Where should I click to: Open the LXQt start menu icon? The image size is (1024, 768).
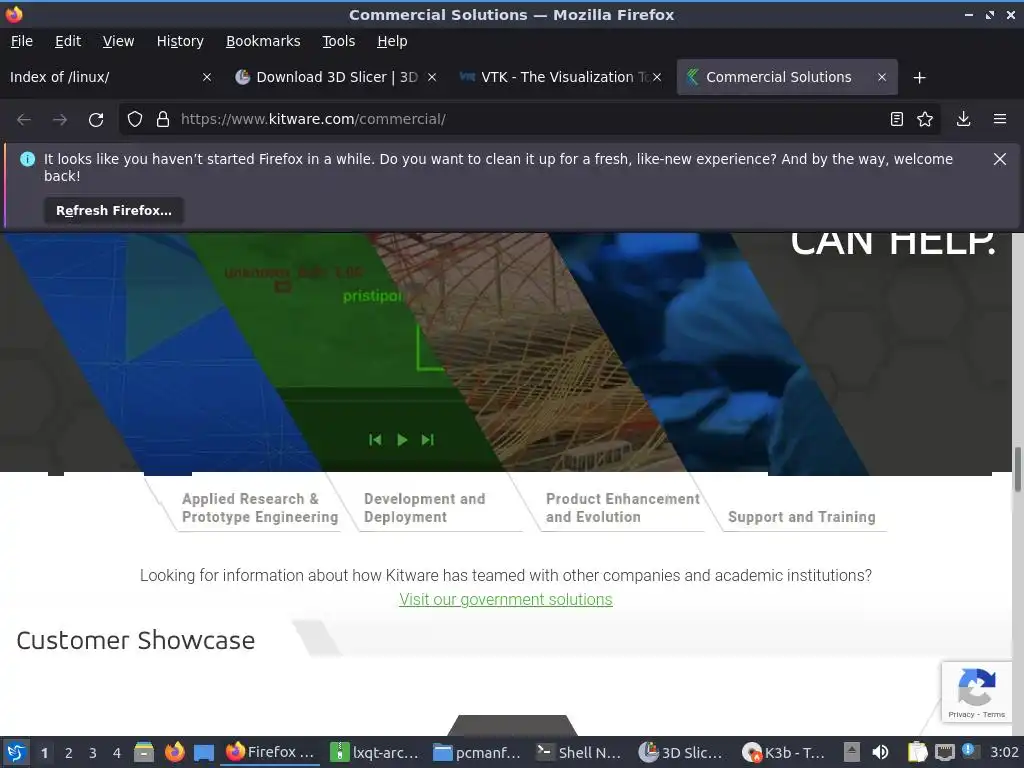[16, 752]
